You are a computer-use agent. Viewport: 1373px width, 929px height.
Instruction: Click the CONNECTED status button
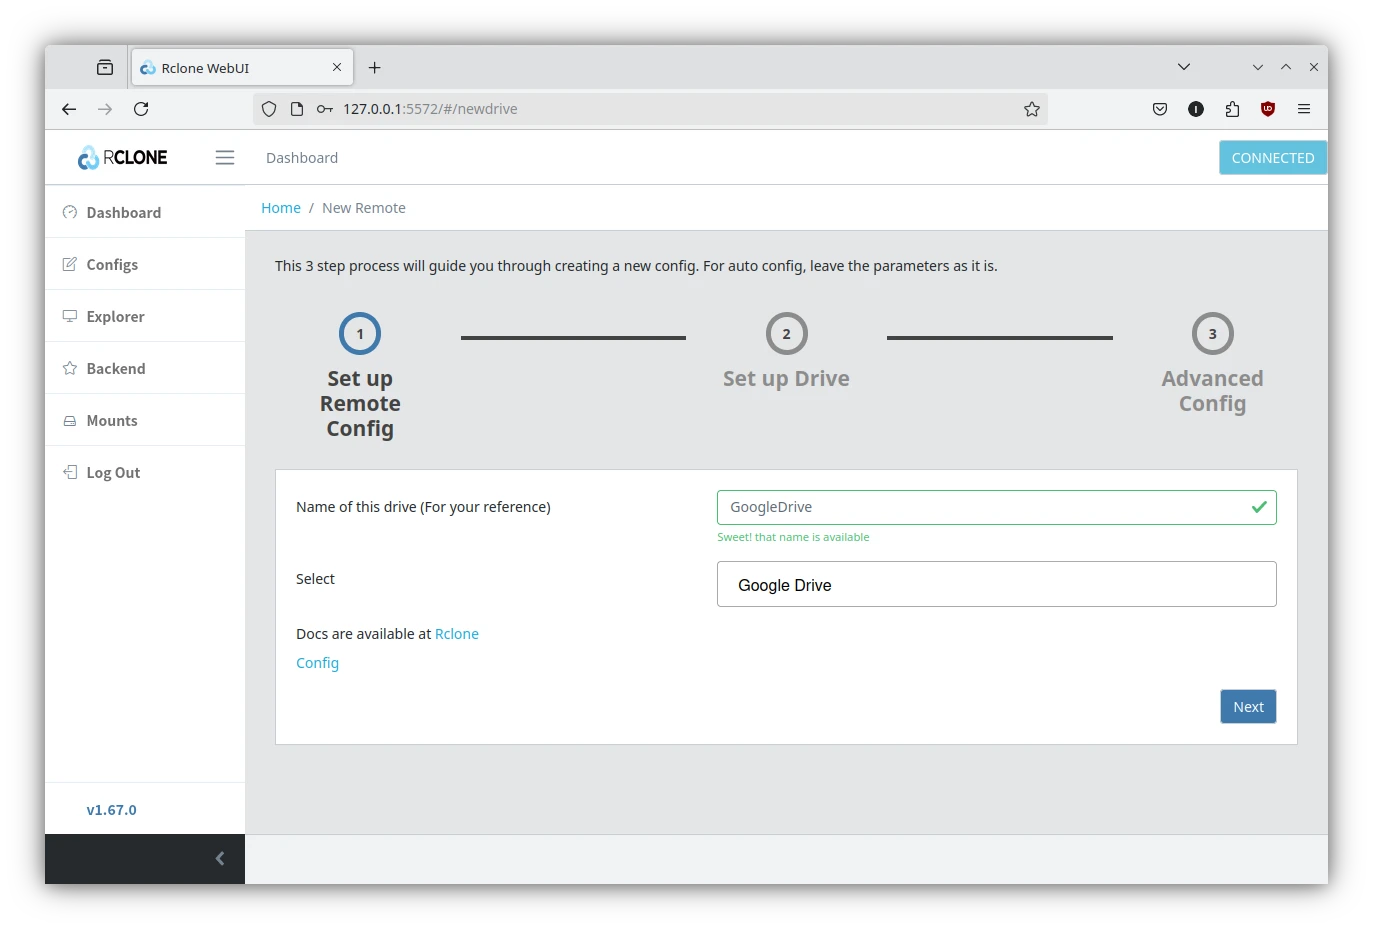[1272, 158]
